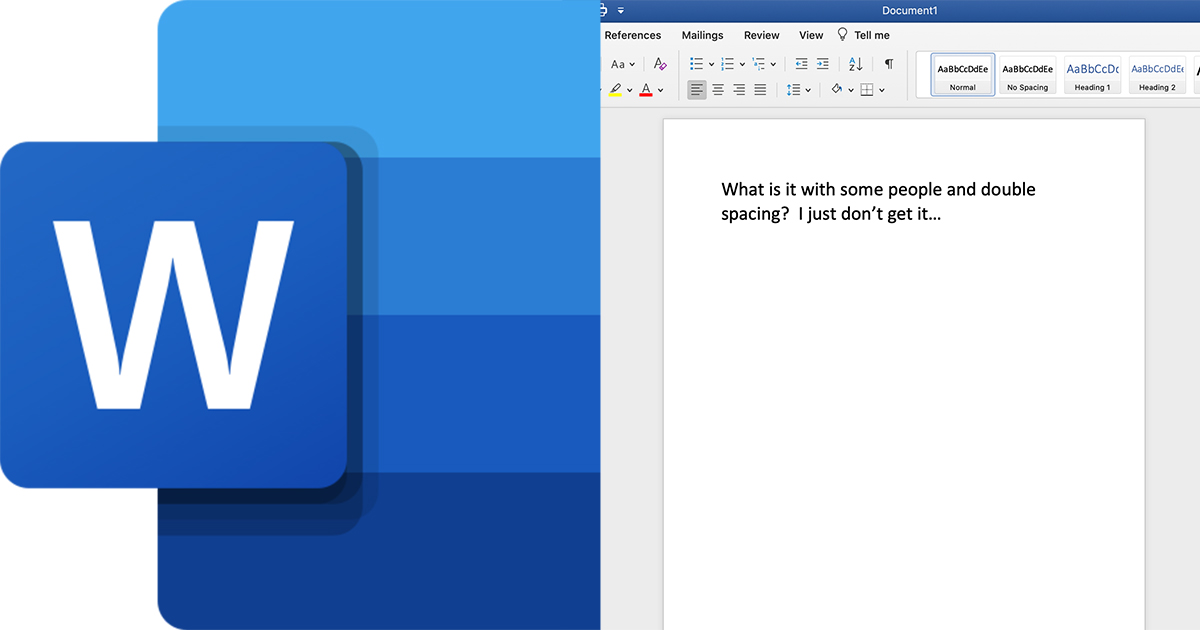Open the highlight color dropdown arrow
The height and width of the screenshot is (630, 1200).
point(629,91)
